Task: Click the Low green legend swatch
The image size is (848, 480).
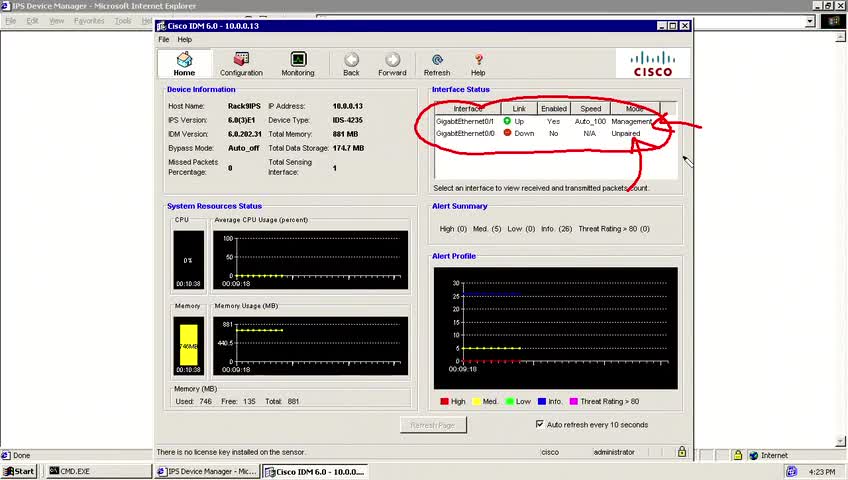Action: 509,402
